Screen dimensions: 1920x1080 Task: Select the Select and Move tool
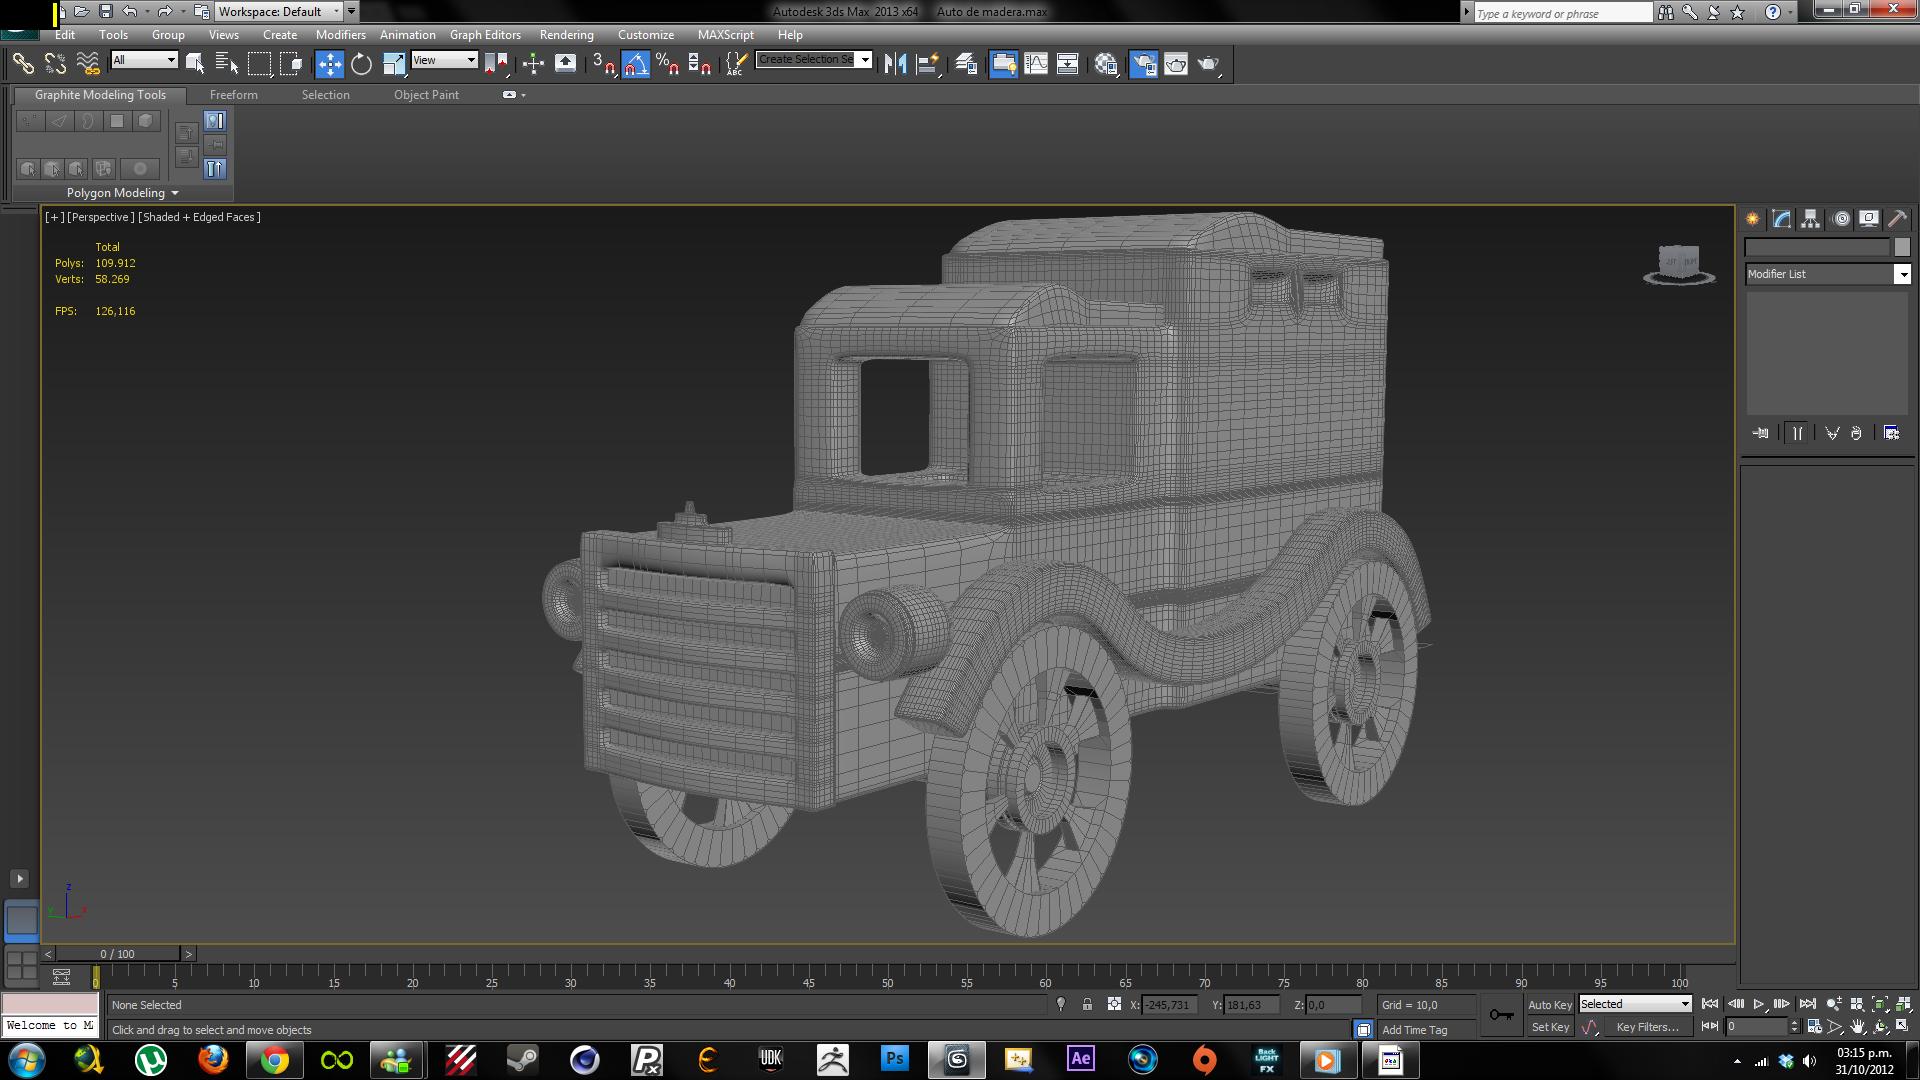coord(329,64)
